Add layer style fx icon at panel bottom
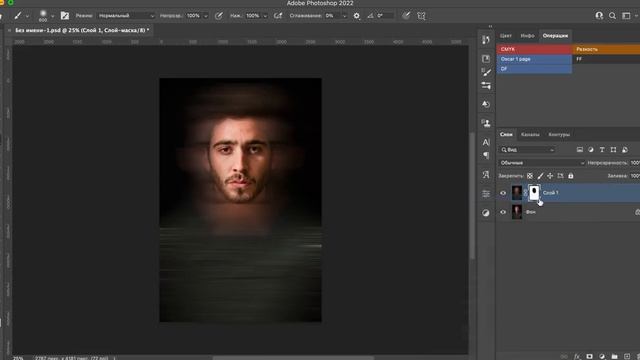This screenshot has height=360, width=640. [x=577, y=356]
